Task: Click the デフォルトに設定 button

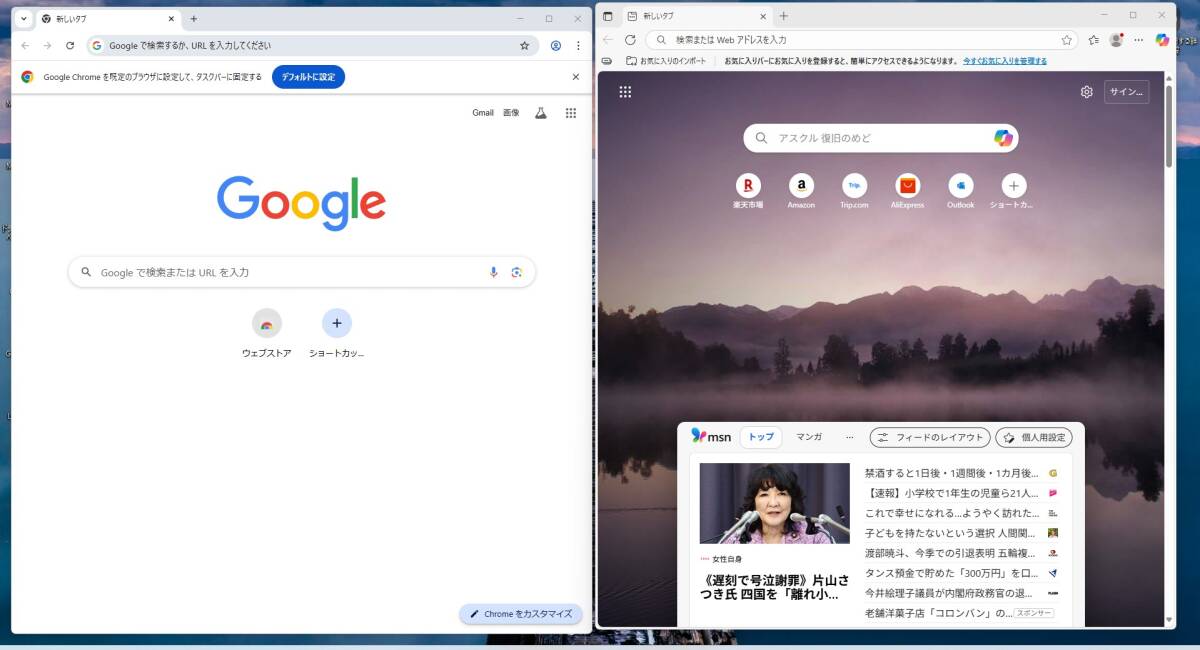Action: point(308,77)
